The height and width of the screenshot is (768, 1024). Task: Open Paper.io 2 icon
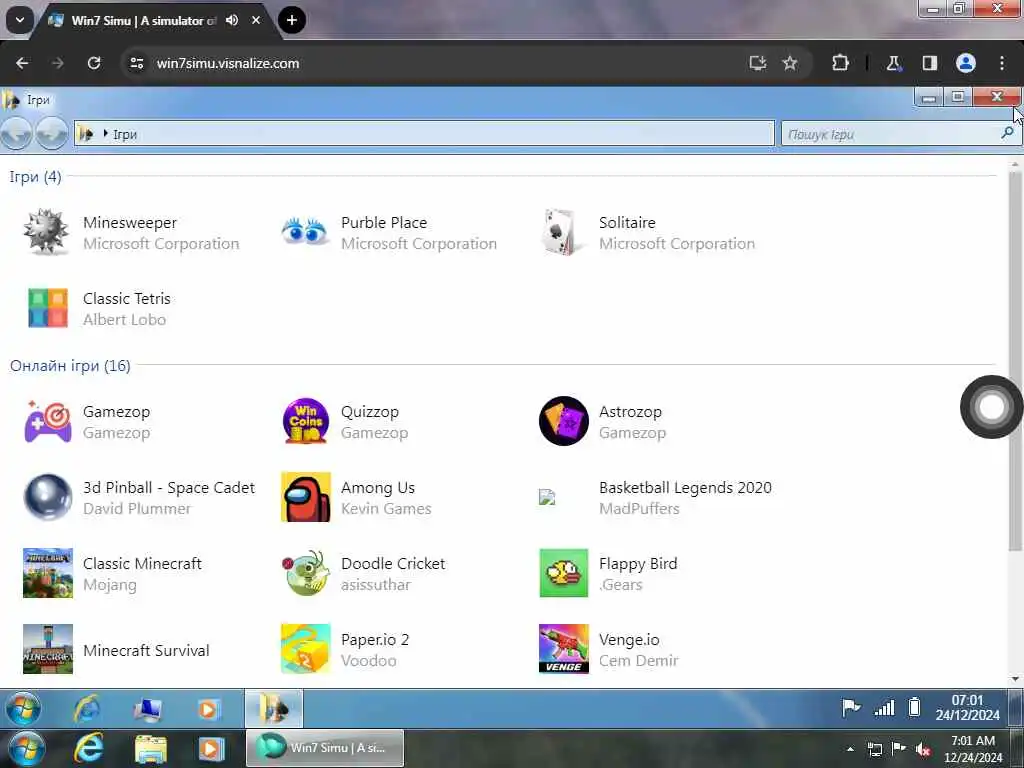pyautogui.click(x=306, y=649)
